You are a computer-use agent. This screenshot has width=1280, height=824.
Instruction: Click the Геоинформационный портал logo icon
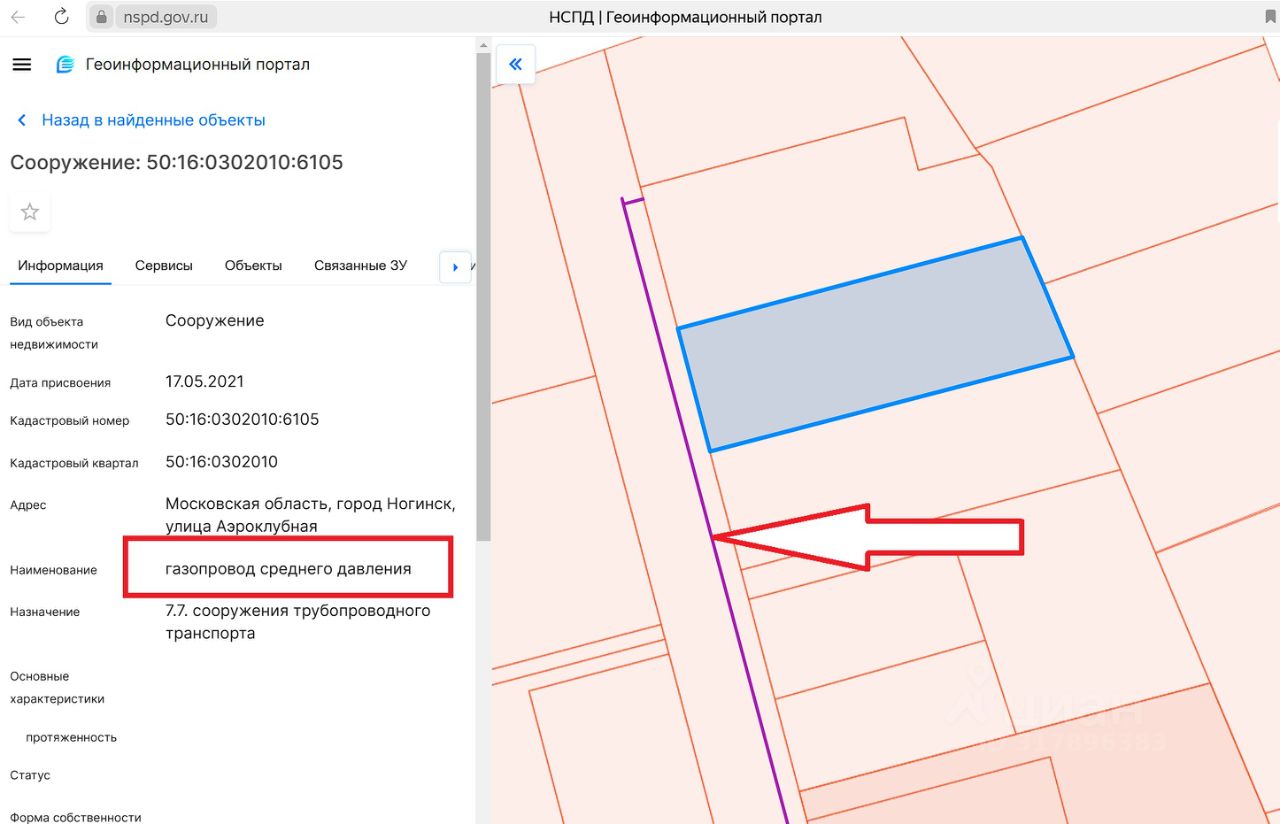point(65,65)
